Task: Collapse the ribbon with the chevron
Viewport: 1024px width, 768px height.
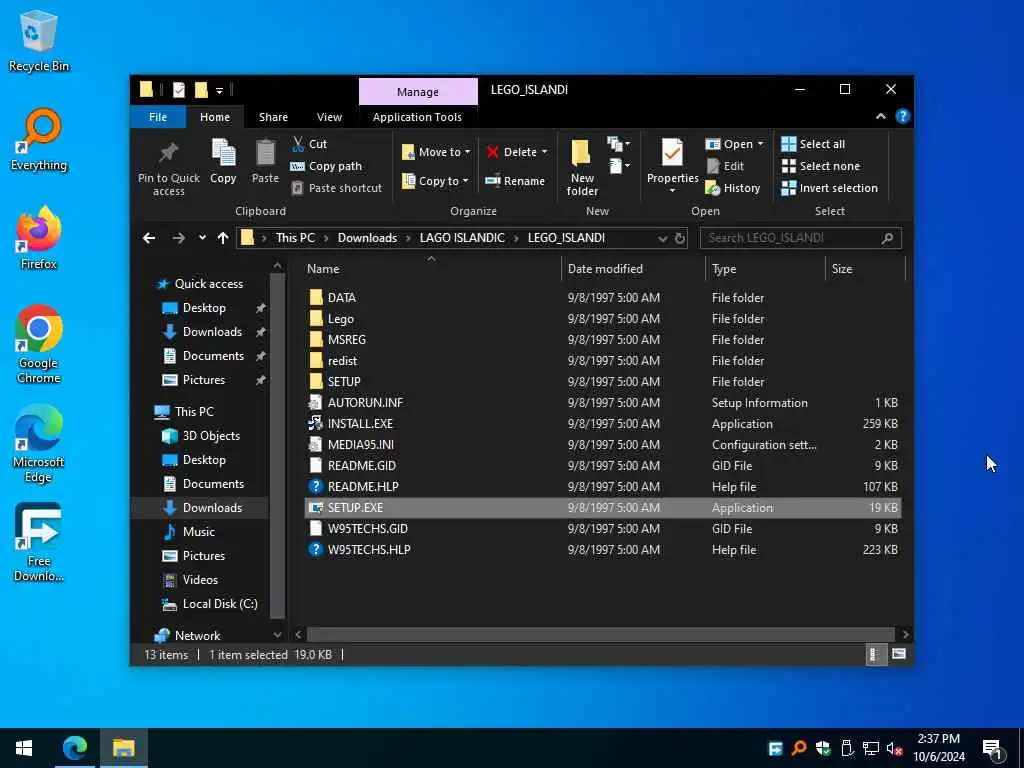Action: pyautogui.click(x=880, y=116)
